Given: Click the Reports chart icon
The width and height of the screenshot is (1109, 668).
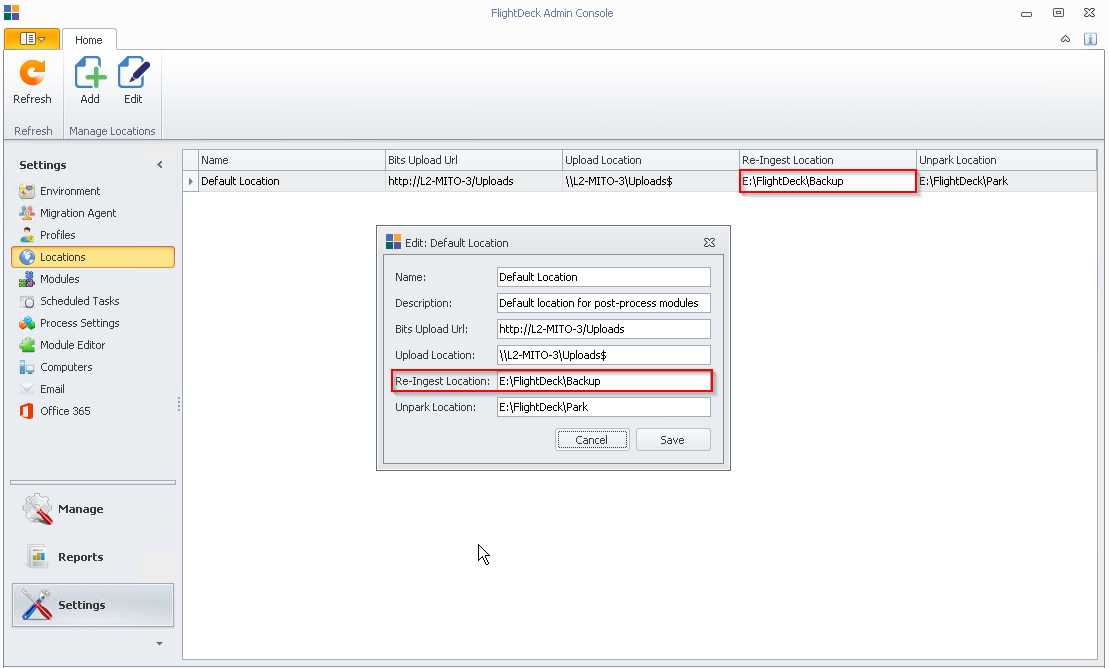Looking at the screenshot, I should click(37, 557).
